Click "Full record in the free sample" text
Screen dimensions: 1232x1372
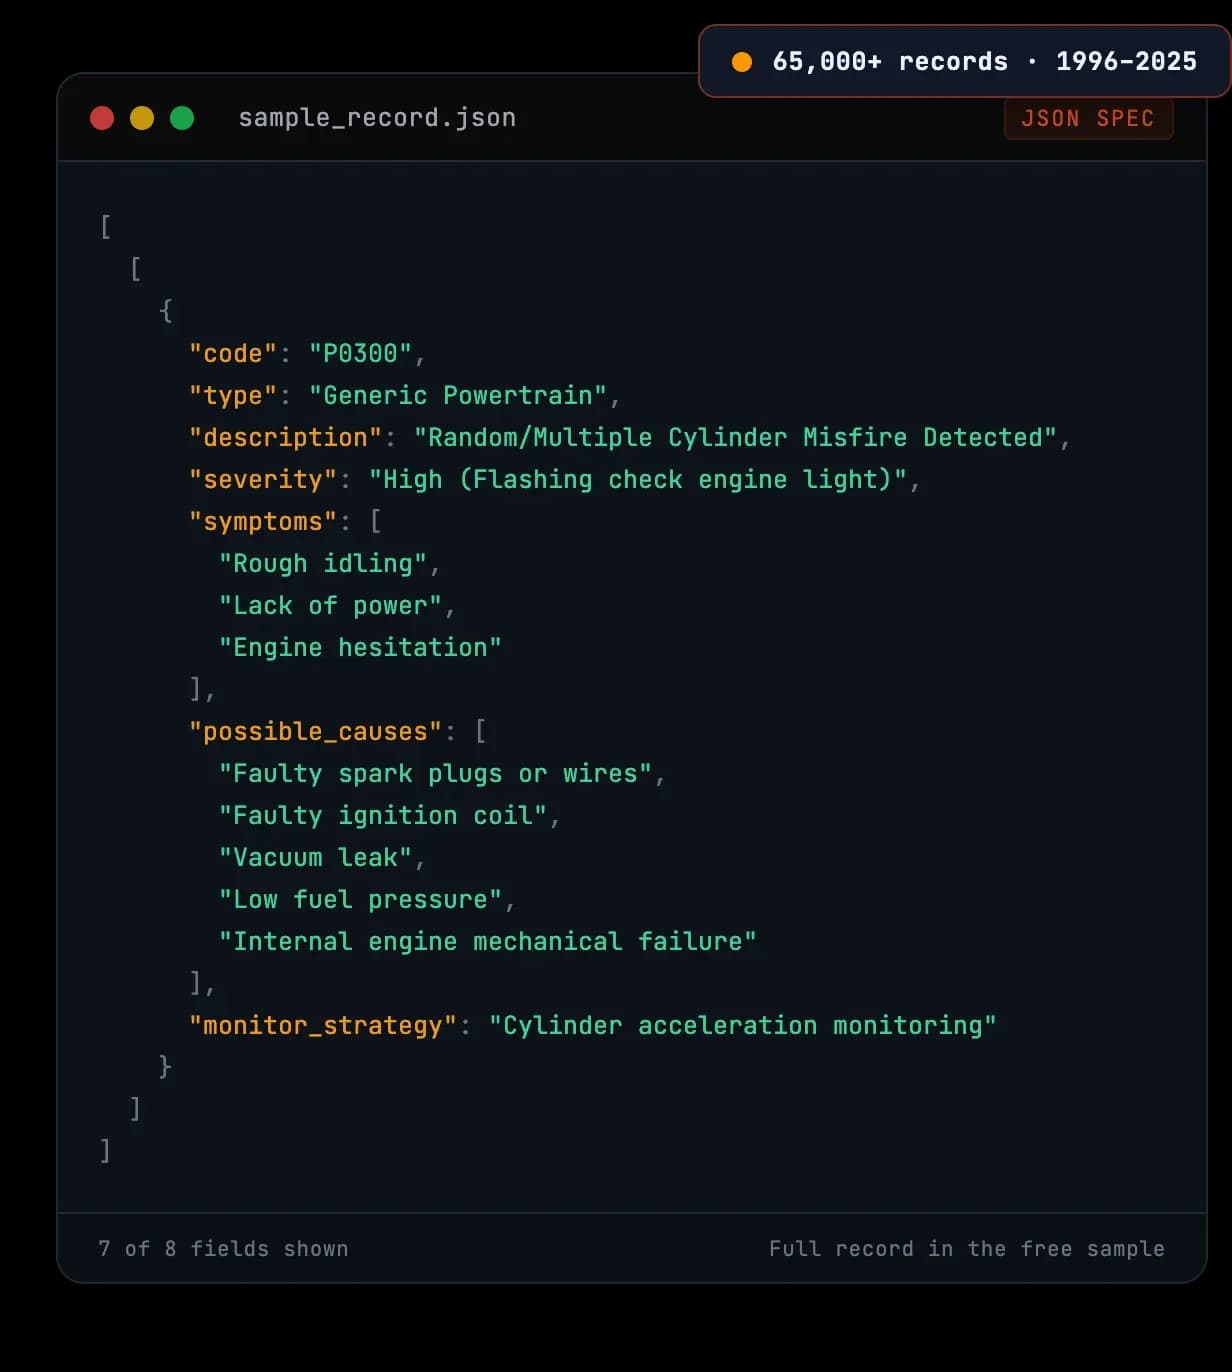(x=967, y=1248)
